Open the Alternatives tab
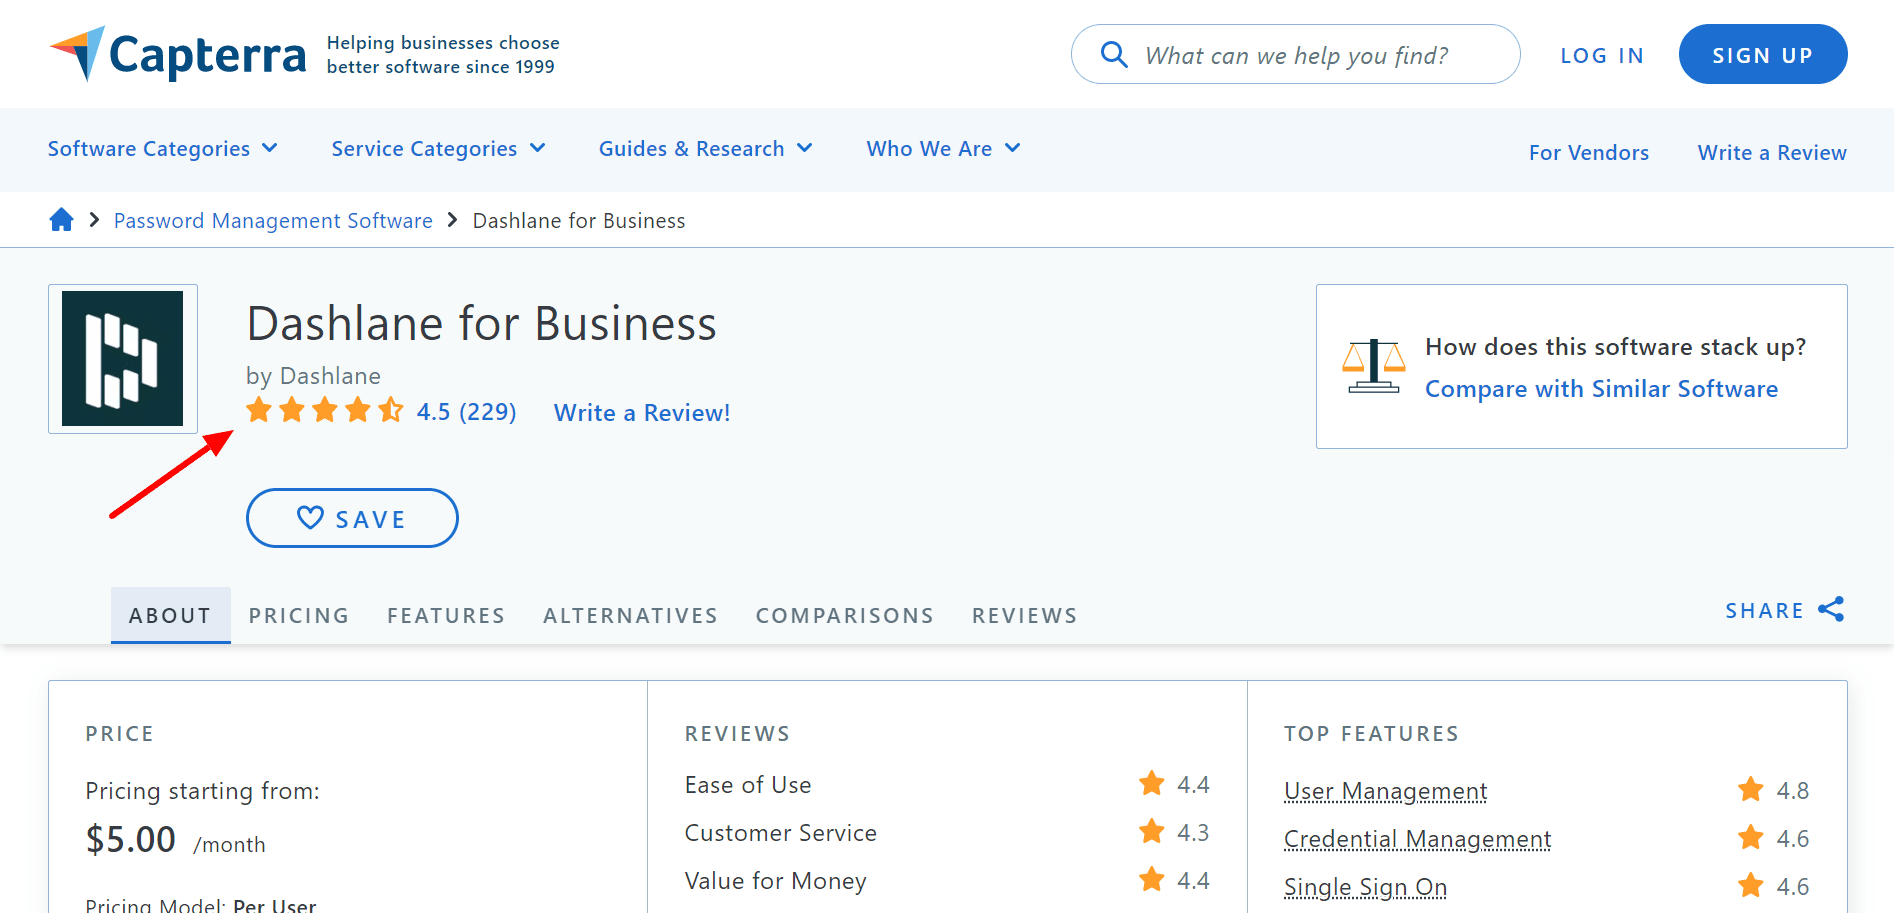The height and width of the screenshot is (913, 1894). 631,615
